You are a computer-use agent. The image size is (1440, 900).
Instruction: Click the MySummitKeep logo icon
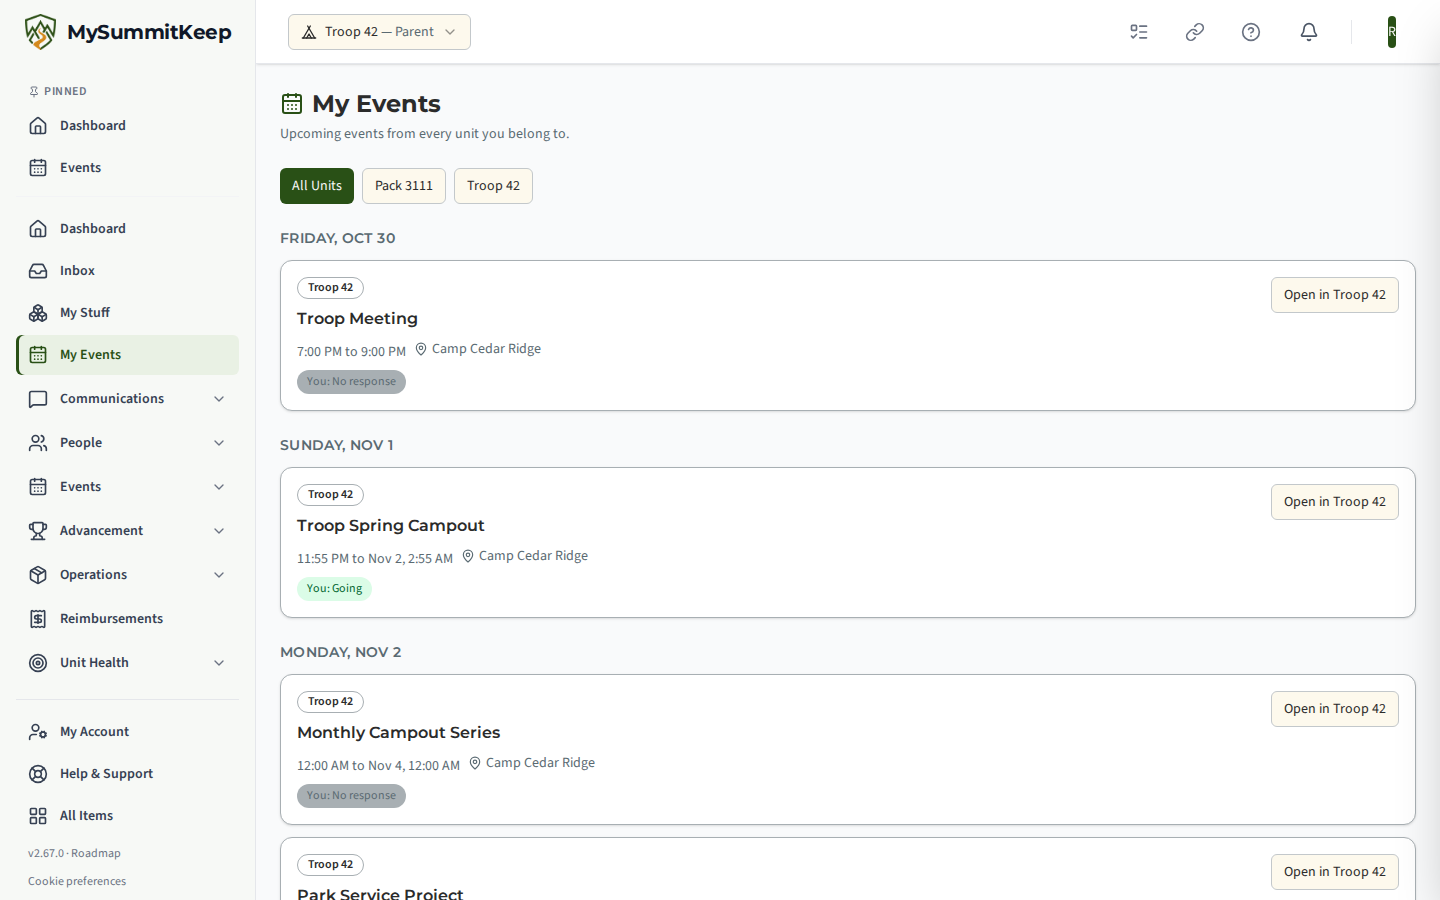pos(40,32)
